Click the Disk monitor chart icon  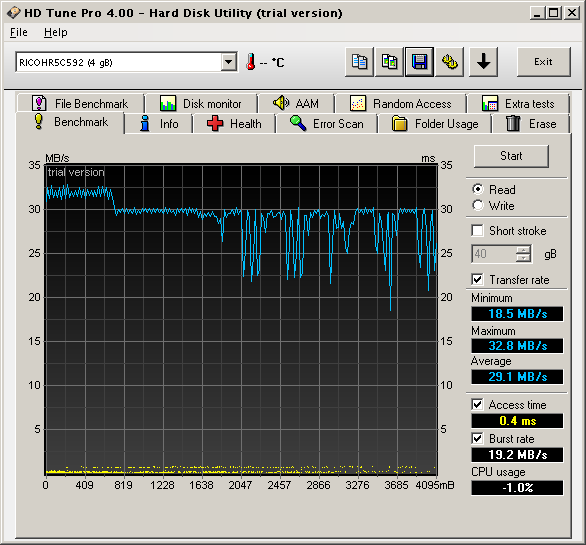tap(168, 103)
